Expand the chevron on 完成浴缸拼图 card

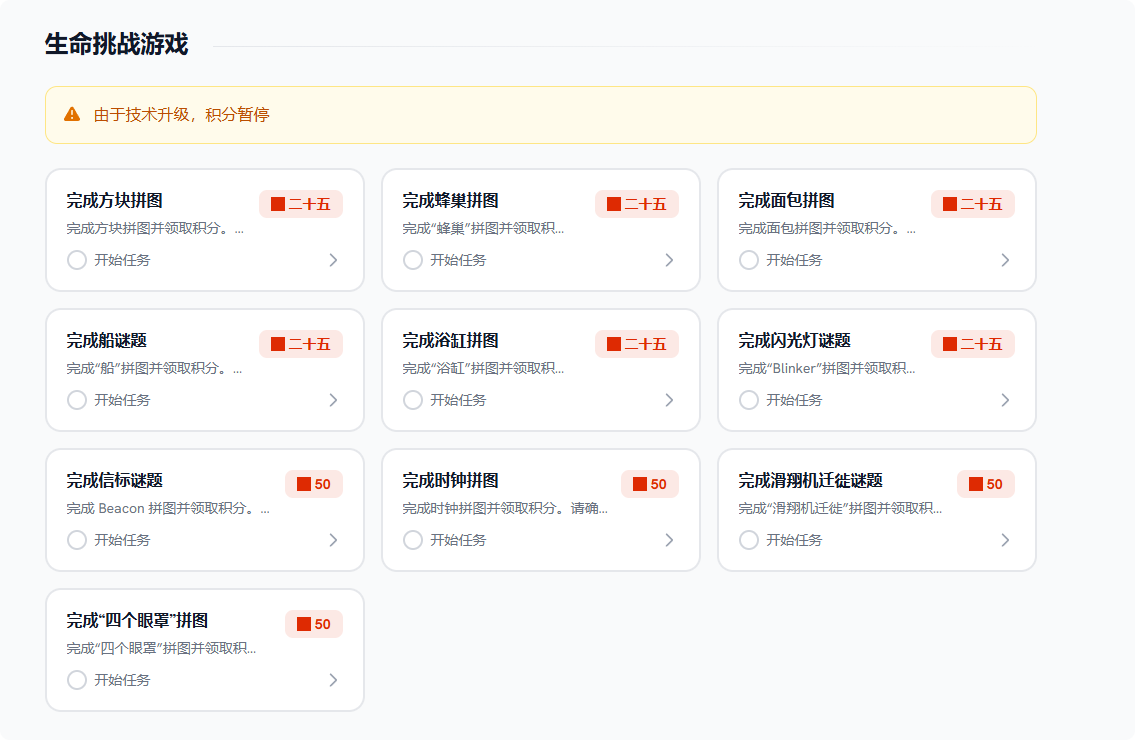click(669, 400)
